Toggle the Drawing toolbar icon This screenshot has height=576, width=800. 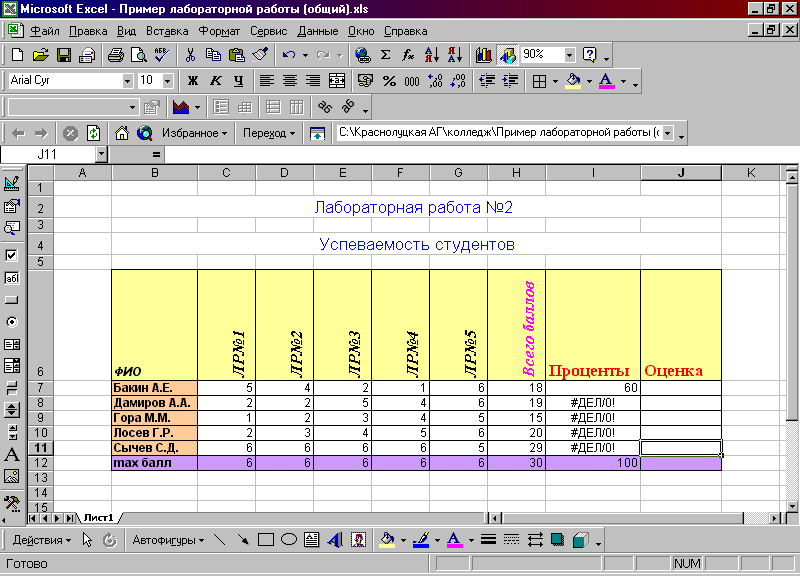[507, 55]
